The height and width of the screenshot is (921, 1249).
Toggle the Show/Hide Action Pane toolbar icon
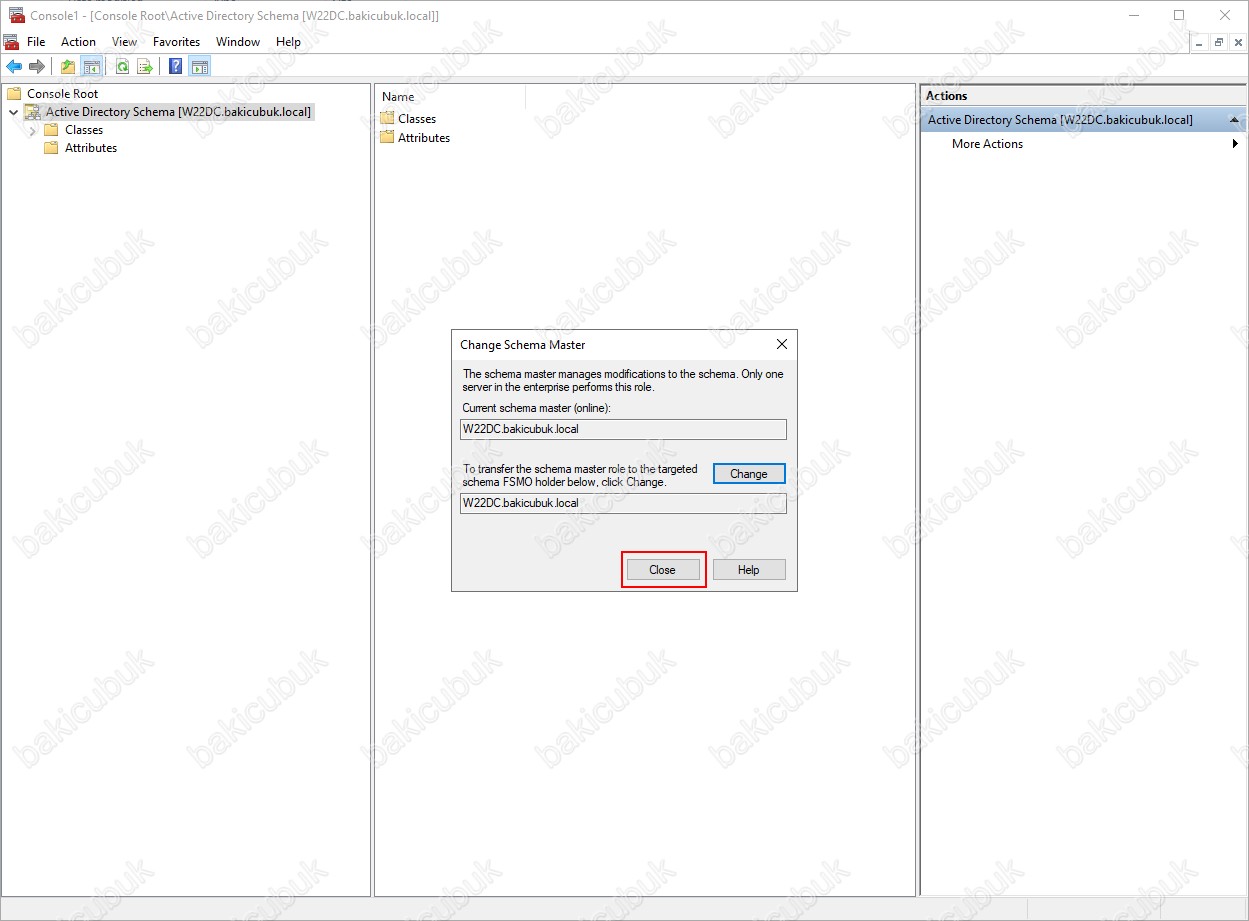[x=200, y=67]
